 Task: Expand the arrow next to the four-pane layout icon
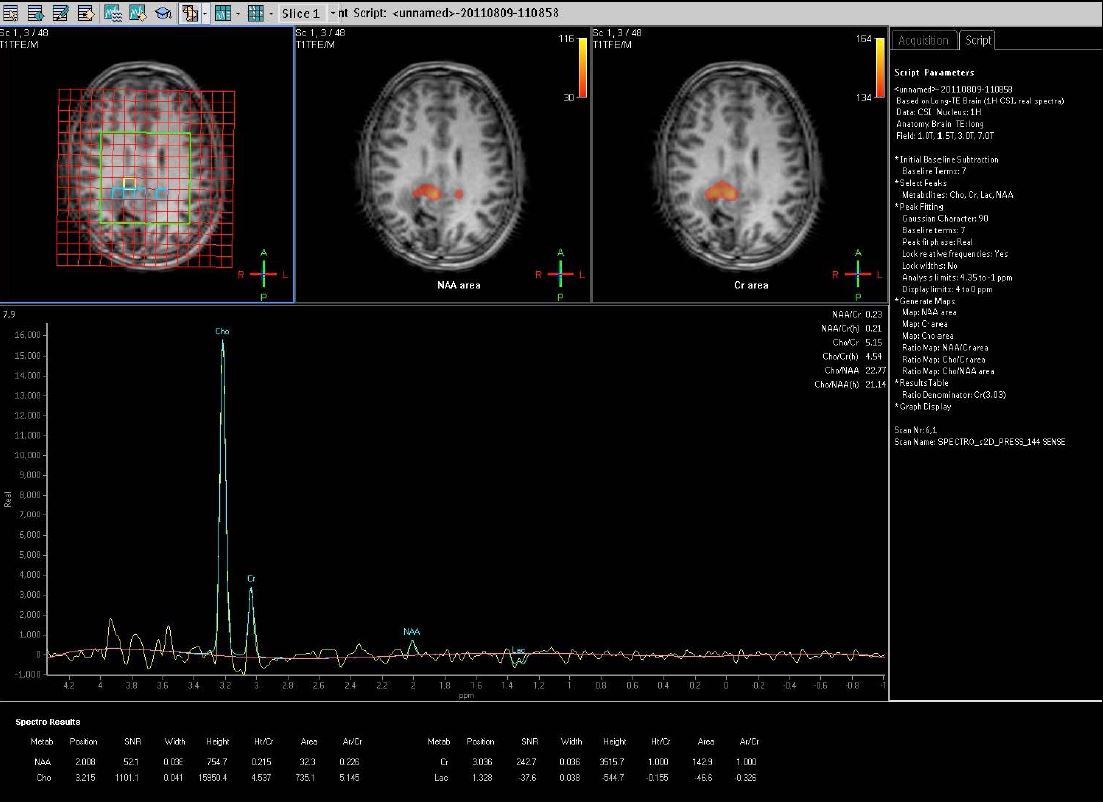pyautogui.click(x=238, y=13)
